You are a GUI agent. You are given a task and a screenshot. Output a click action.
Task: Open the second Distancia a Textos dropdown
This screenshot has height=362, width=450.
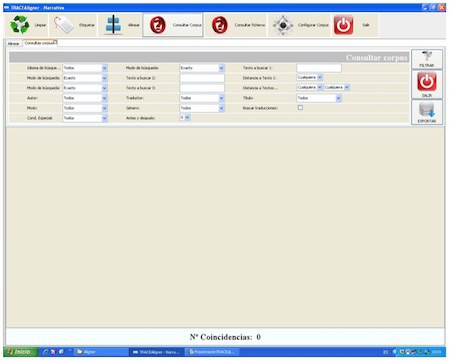coord(337,87)
